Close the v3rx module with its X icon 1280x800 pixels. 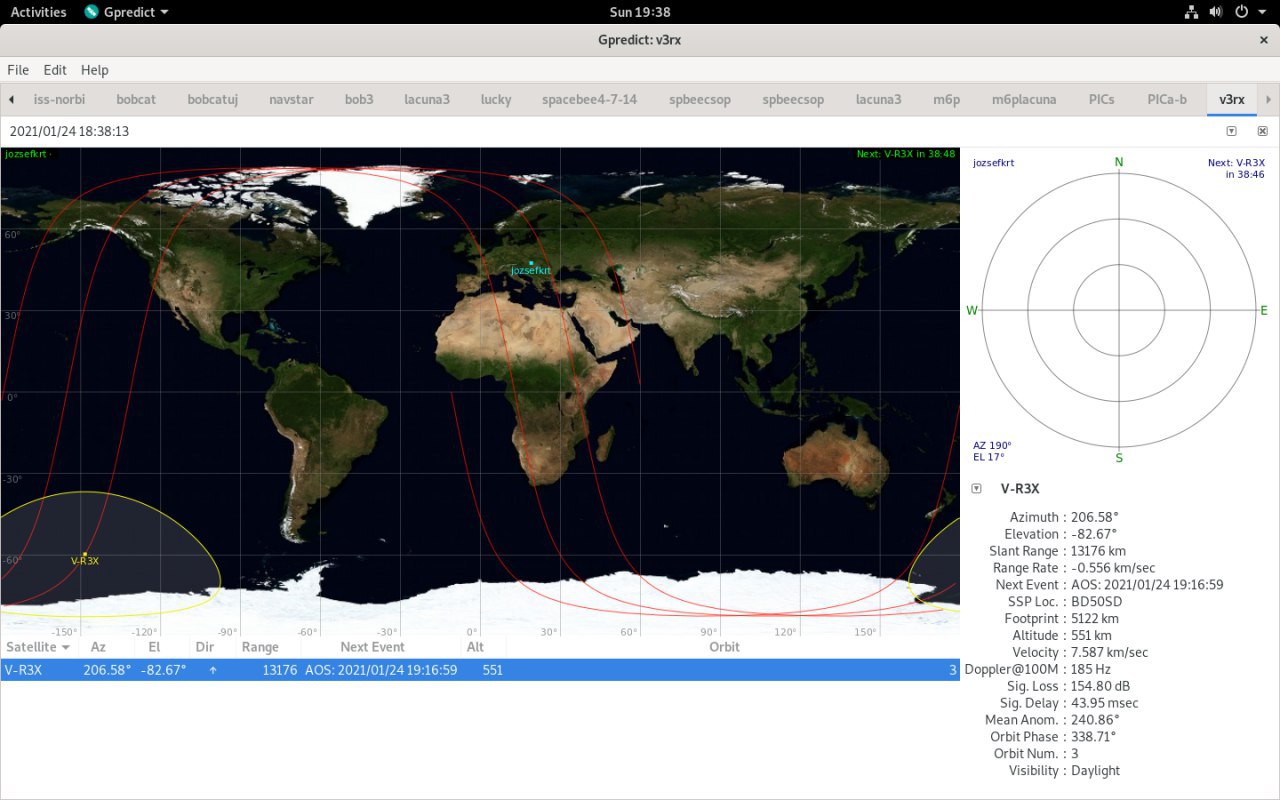pos(1262,131)
